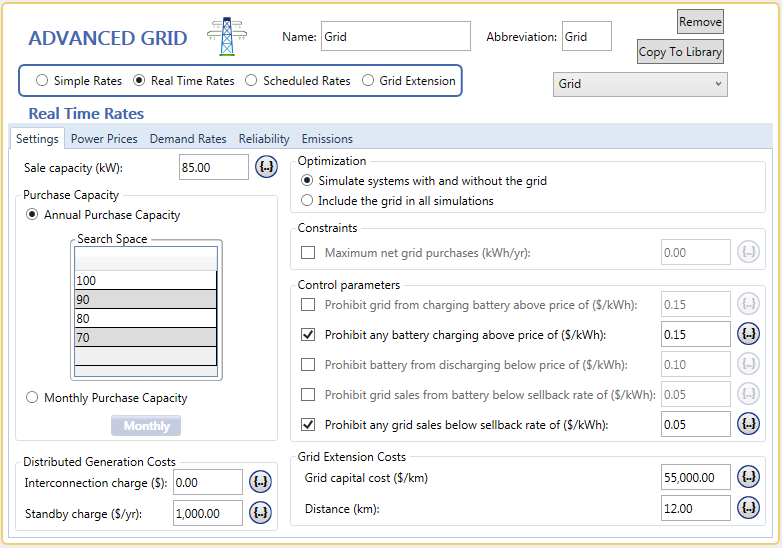Expand the Grid library dropdown
Image resolution: width=782 pixels, height=548 pixels.
pyautogui.click(x=640, y=84)
